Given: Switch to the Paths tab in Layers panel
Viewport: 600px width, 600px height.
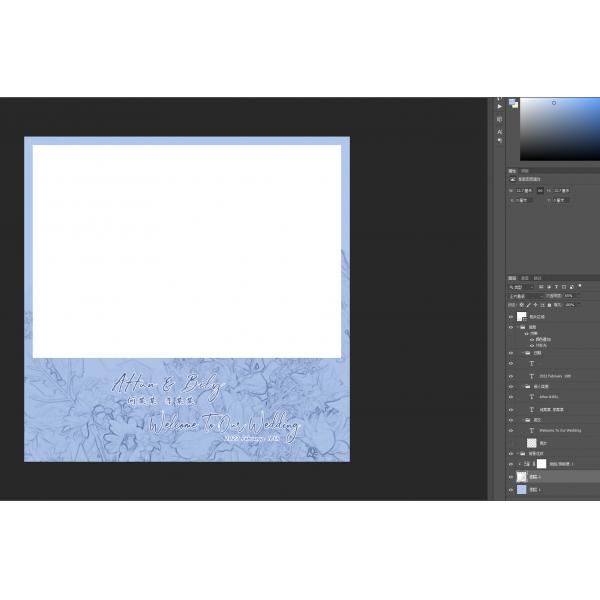Looking at the screenshot, I should (537, 277).
